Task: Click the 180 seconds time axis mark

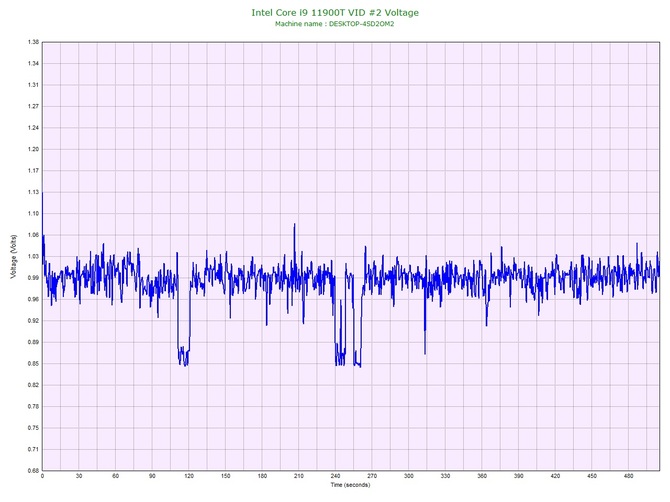Action: 262,476
